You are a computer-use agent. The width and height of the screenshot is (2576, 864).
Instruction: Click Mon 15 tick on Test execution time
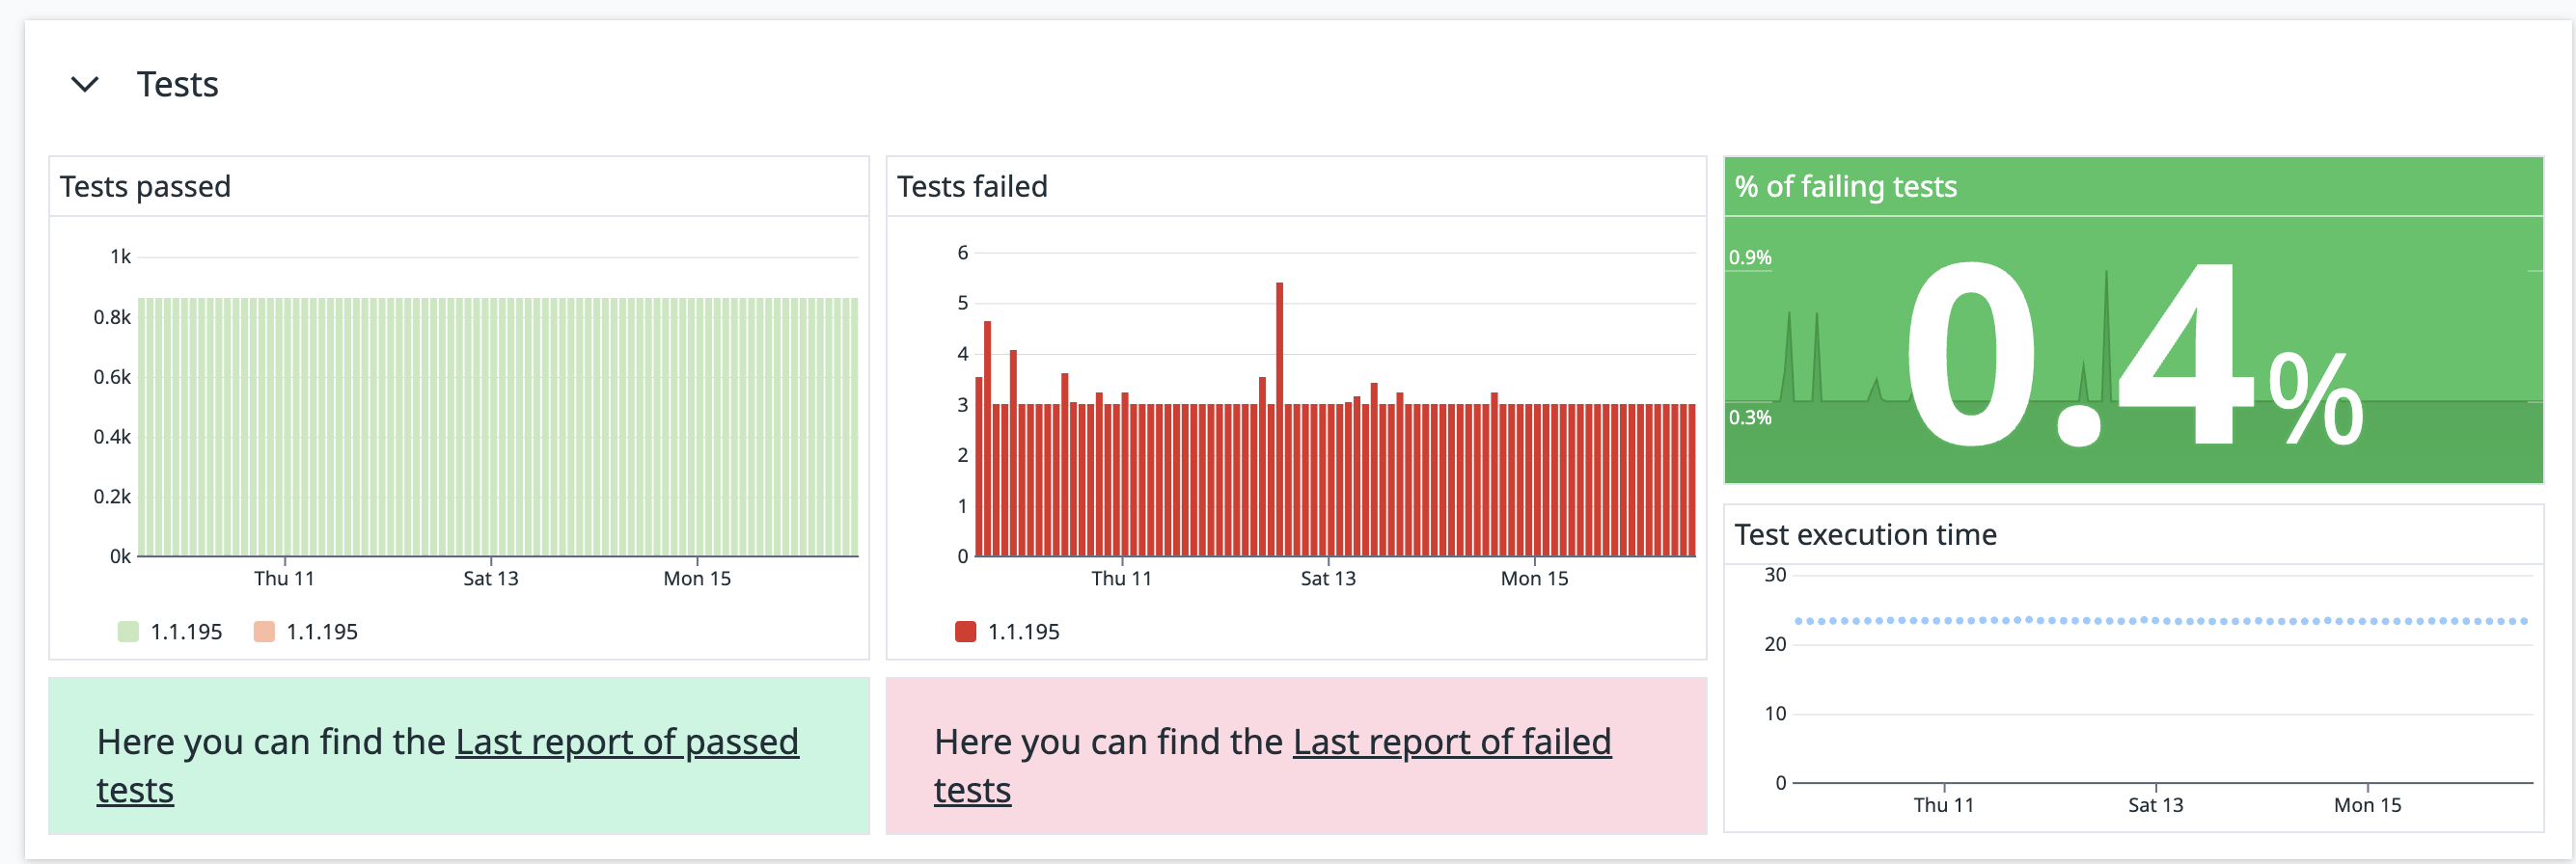click(2367, 805)
